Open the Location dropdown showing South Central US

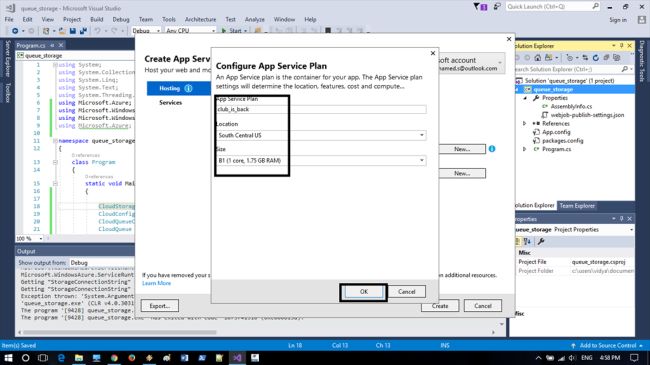tap(321, 135)
